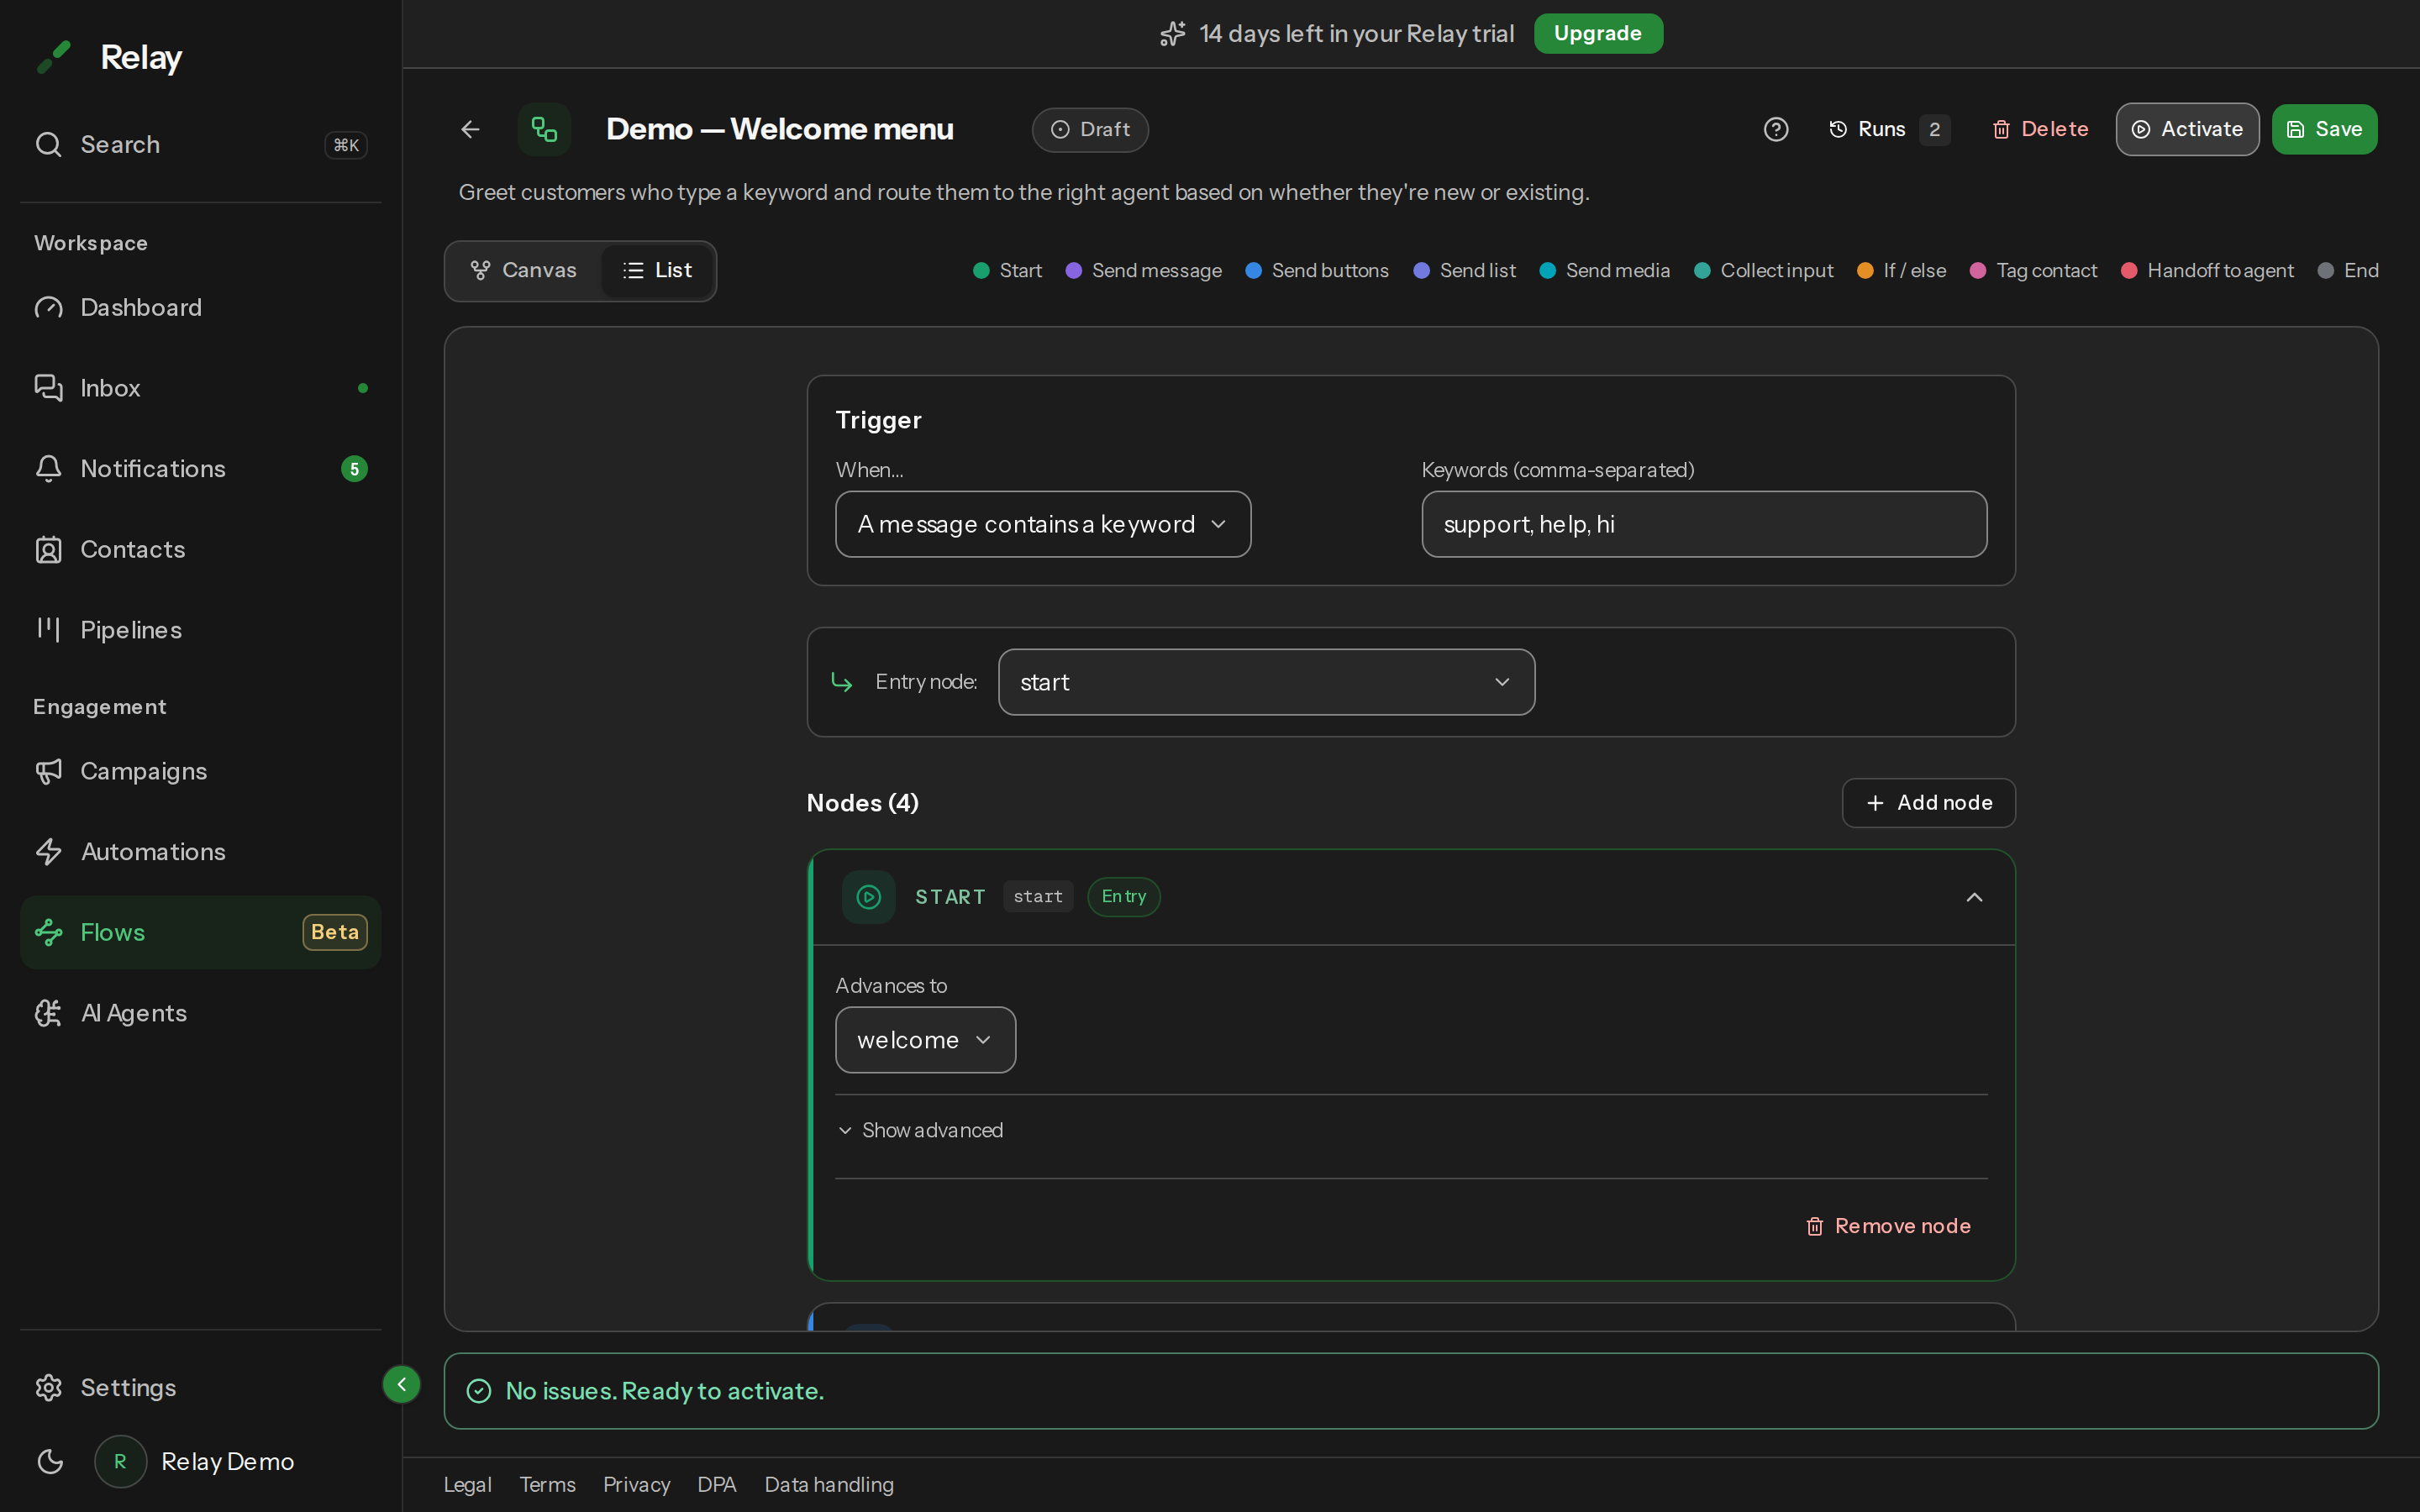Click the Send media legend dot
Screen dimensions: 2420x1512
[x=1547, y=271]
